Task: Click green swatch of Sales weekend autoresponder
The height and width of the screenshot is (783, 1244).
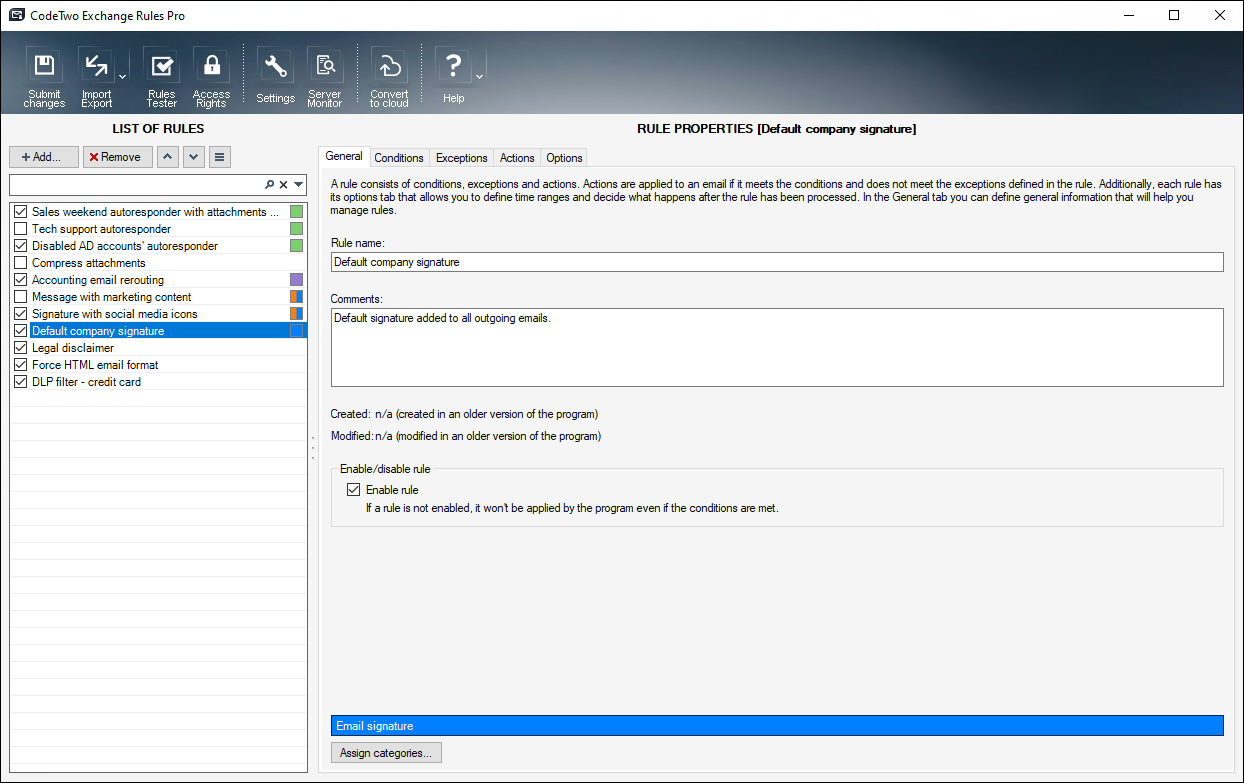Action: [296, 212]
